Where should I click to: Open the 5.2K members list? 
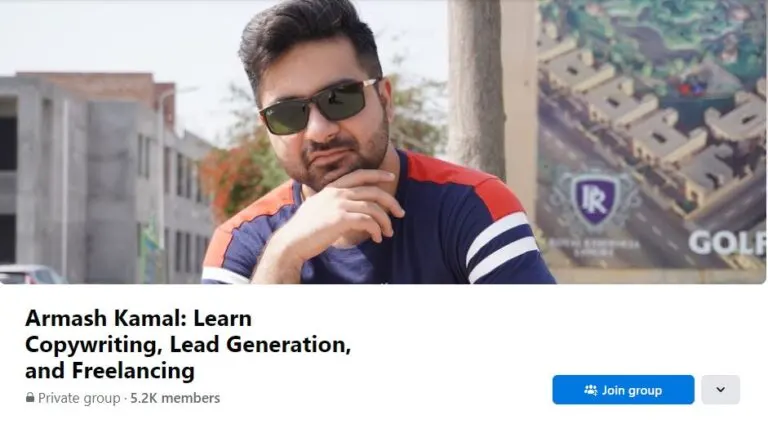point(175,398)
